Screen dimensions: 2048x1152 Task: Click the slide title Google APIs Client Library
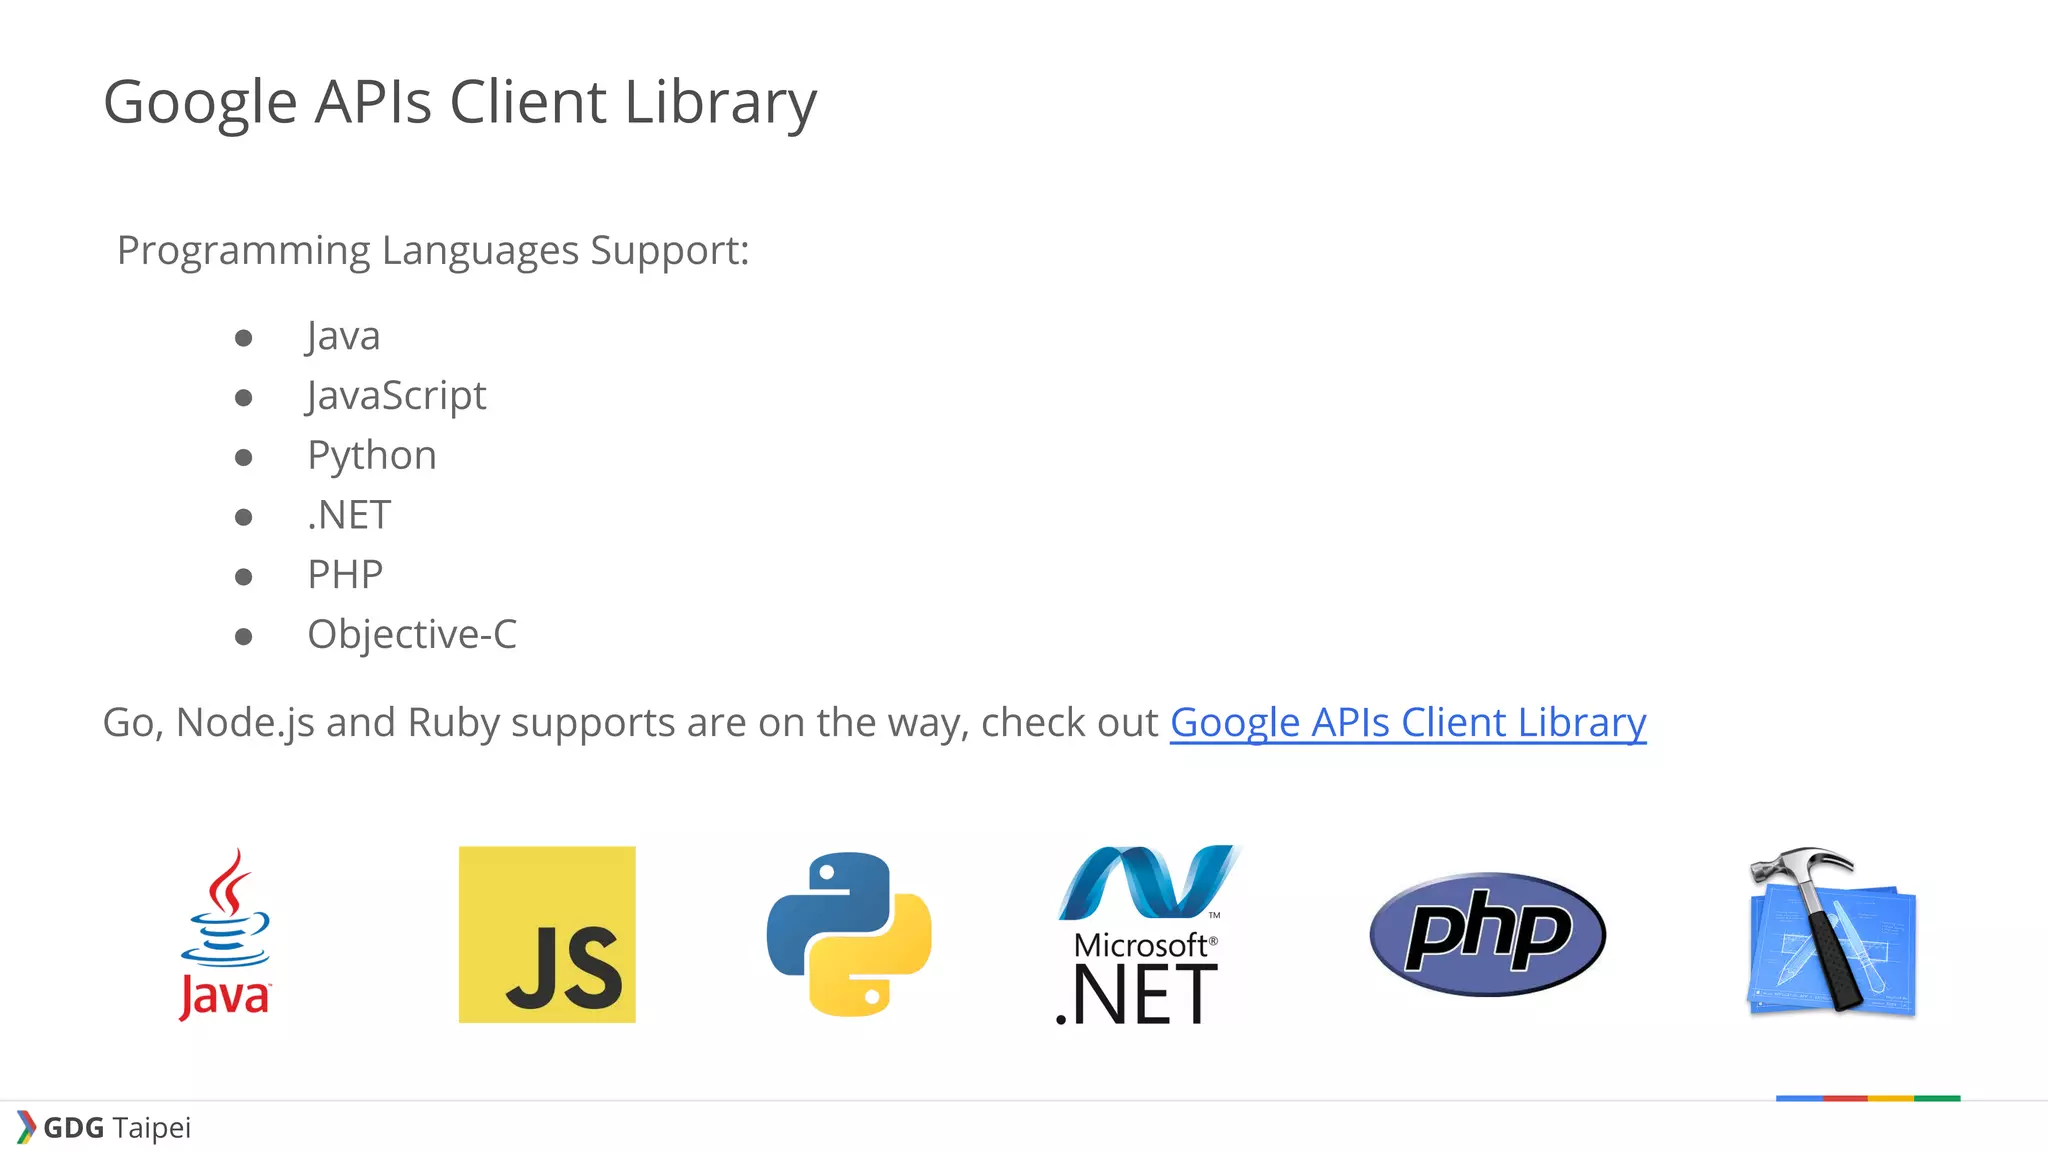tap(460, 103)
